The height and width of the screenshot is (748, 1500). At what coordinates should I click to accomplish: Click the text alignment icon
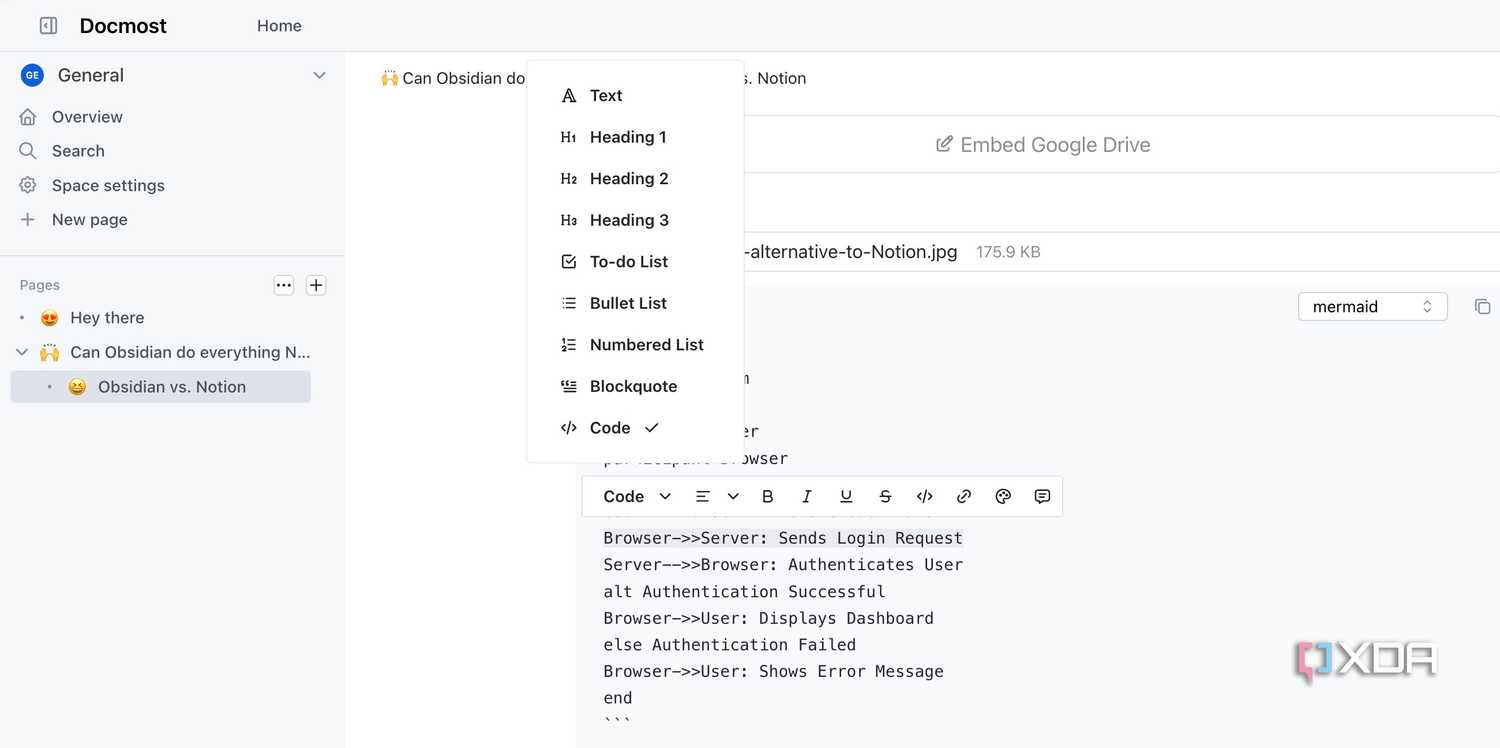click(x=703, y=496)
